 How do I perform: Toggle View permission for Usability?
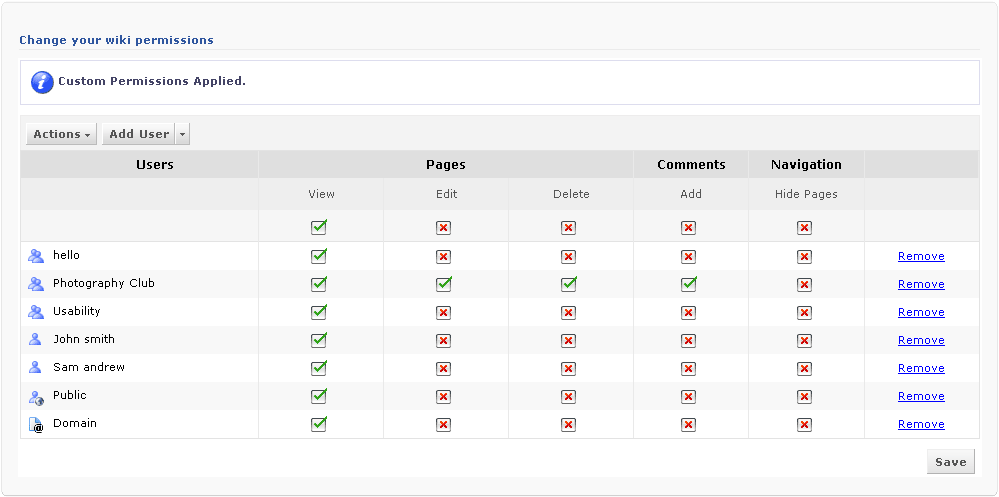[319, 312]
